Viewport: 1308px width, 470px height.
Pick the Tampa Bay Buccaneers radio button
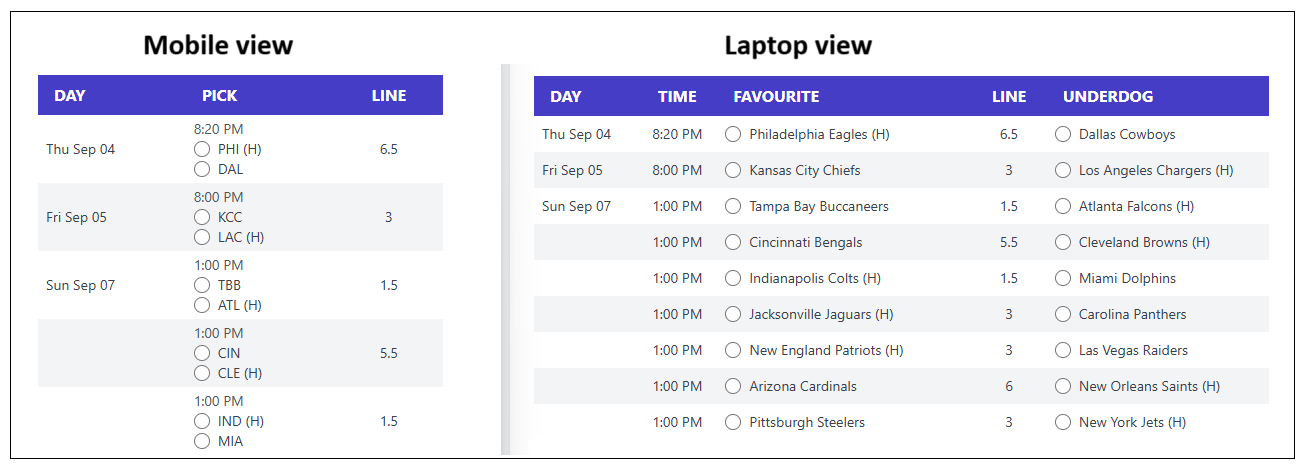click(734, 206)
